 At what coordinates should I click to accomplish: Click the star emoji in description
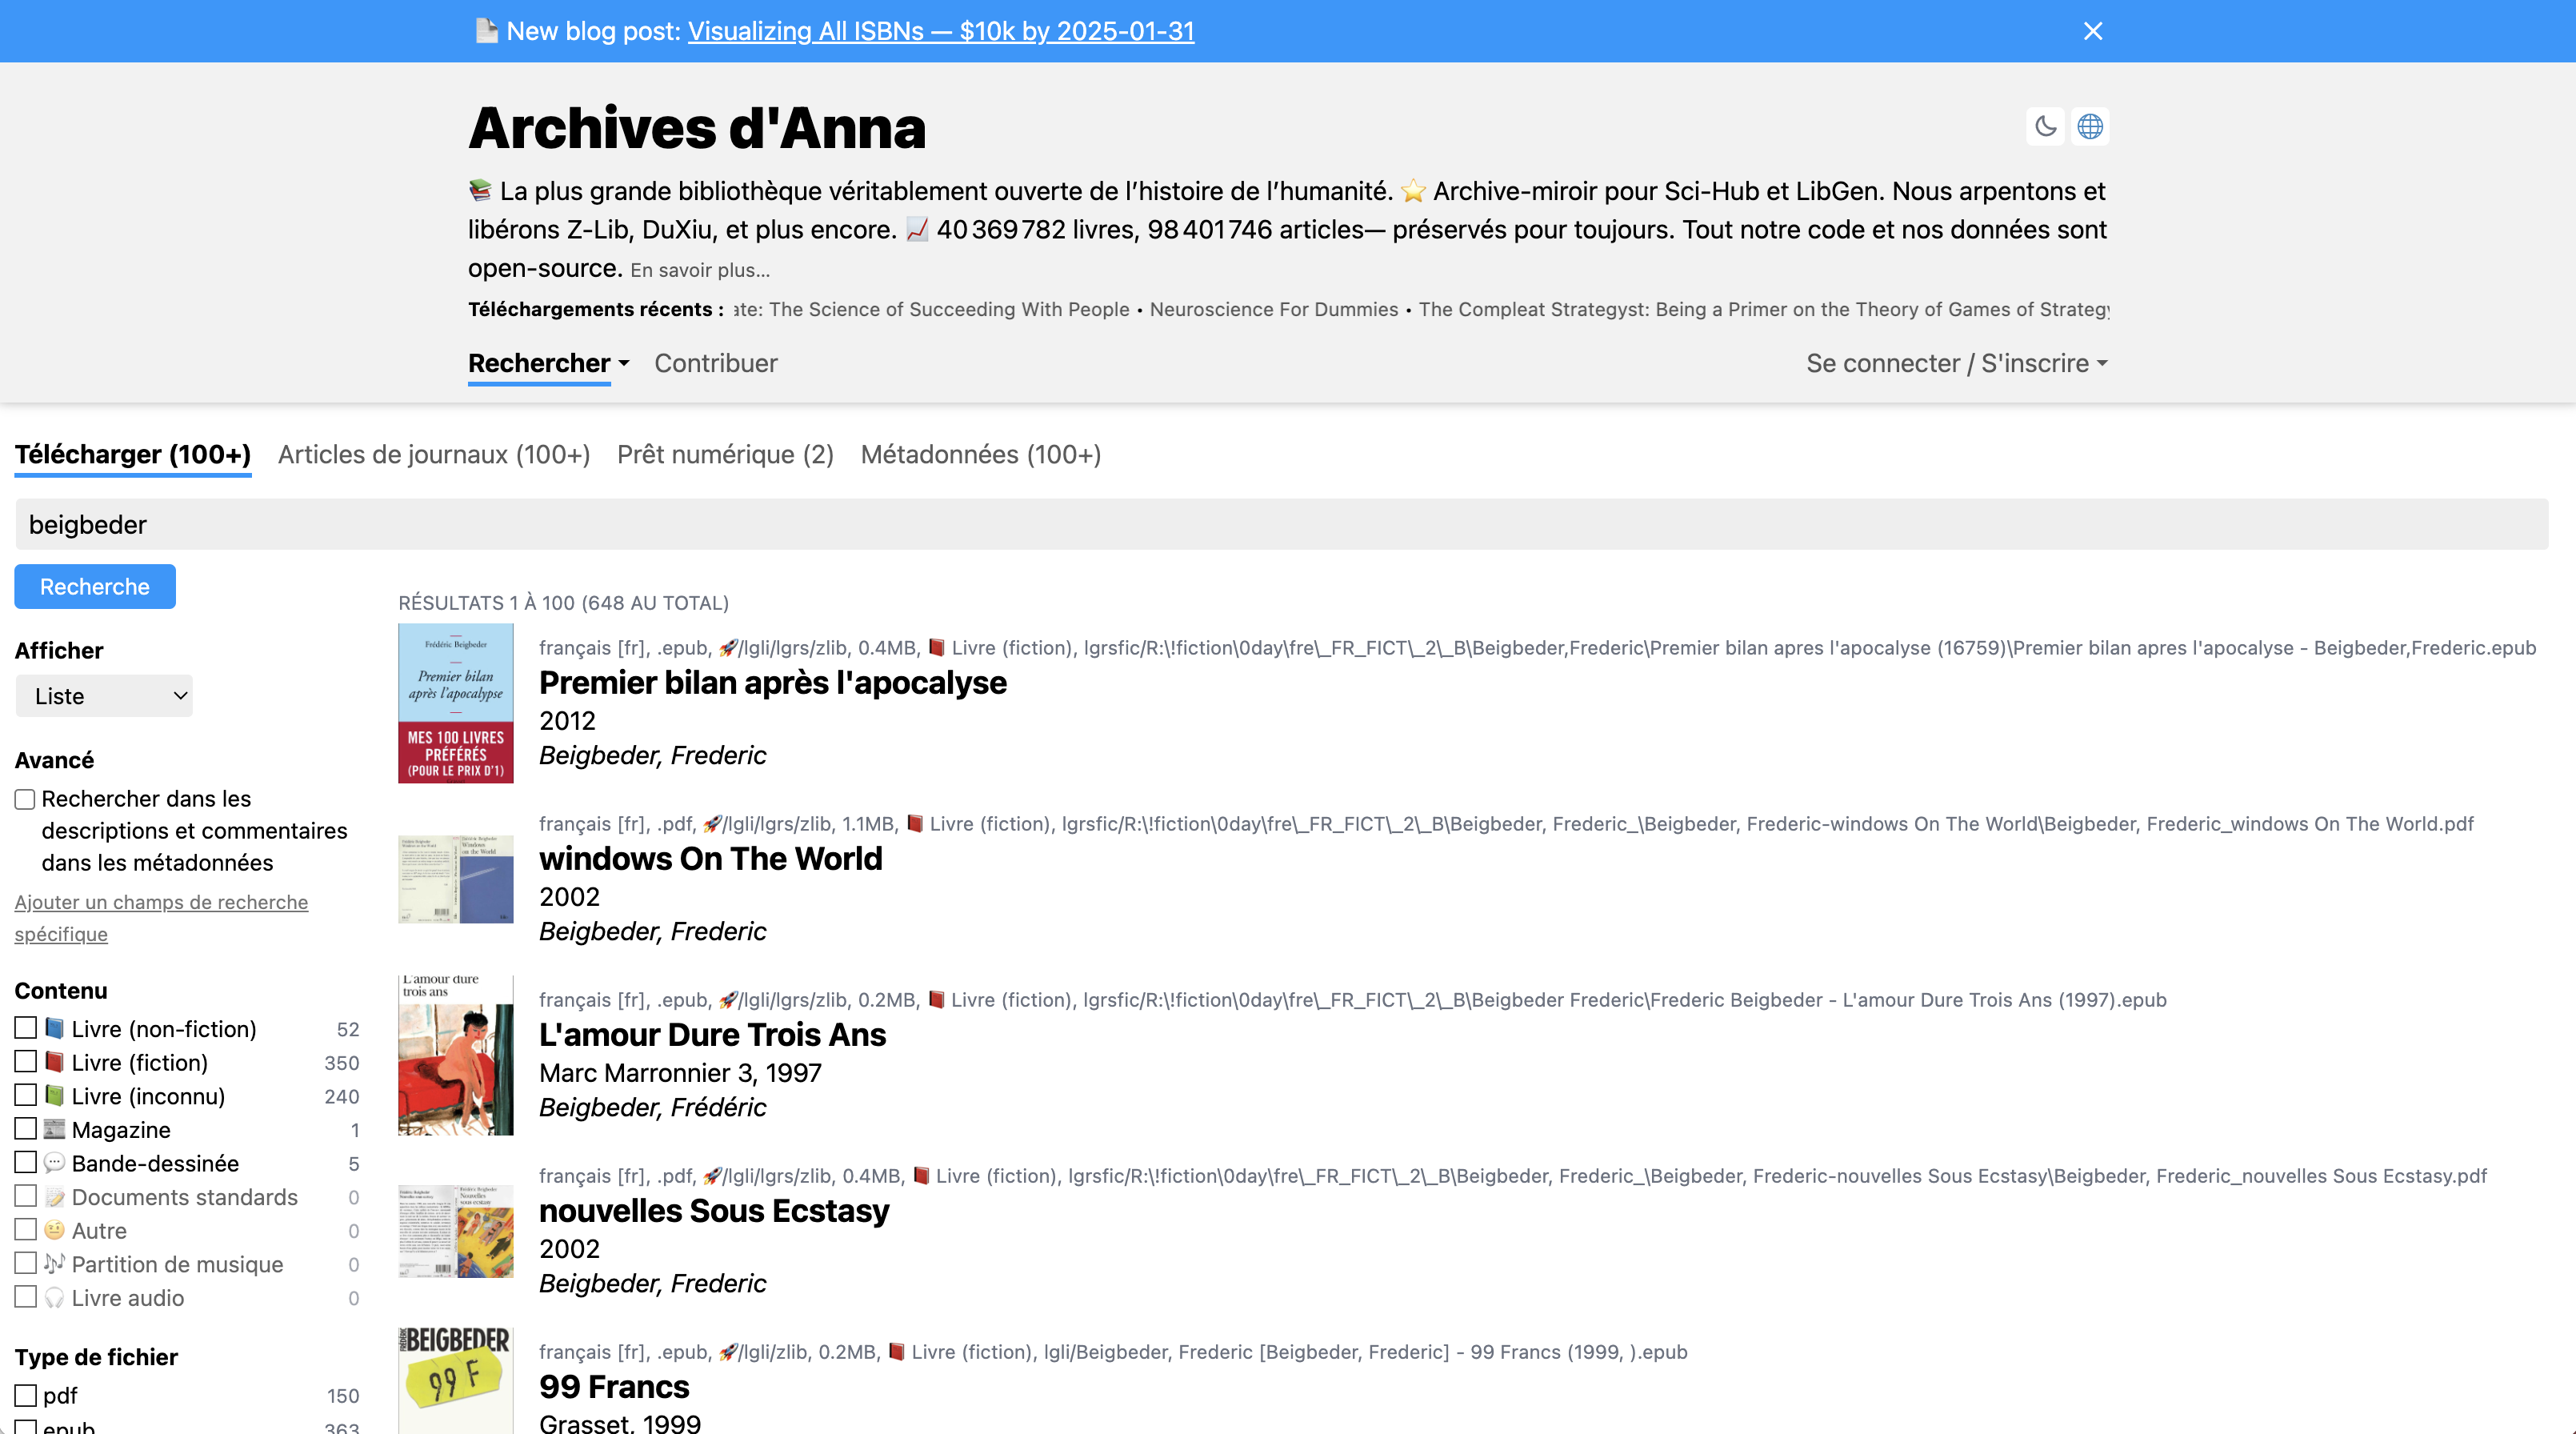1412,190
